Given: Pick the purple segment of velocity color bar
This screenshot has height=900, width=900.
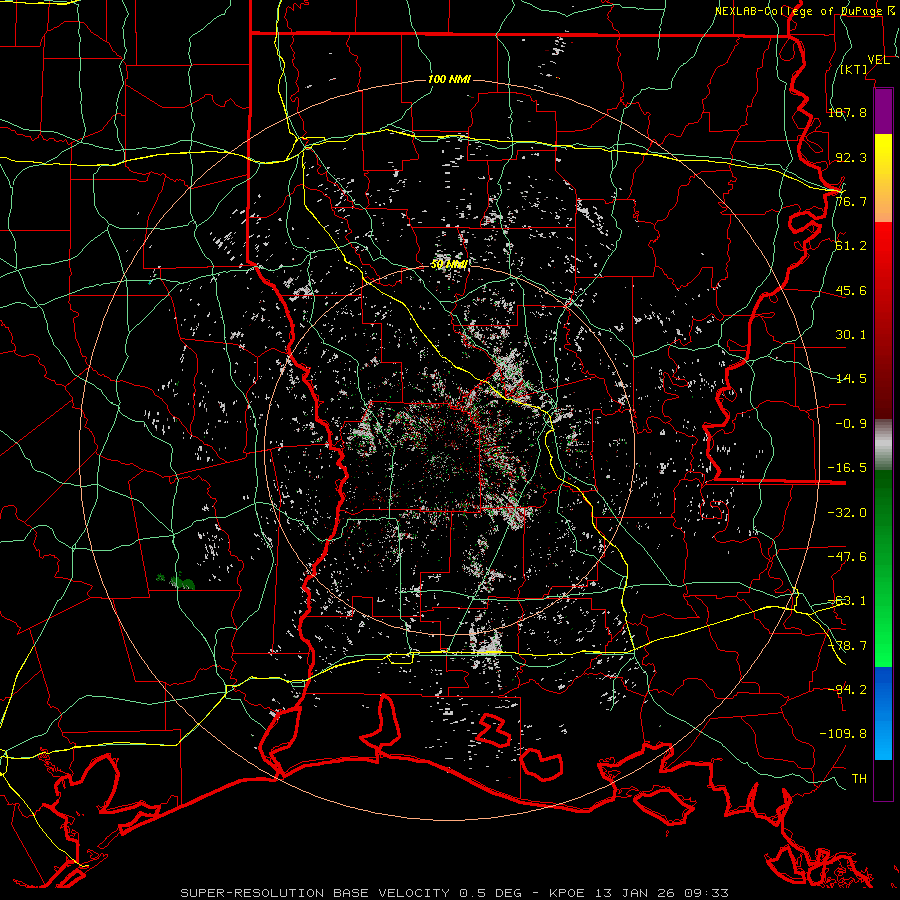Looking at the screenshot, I should [883, 112].
